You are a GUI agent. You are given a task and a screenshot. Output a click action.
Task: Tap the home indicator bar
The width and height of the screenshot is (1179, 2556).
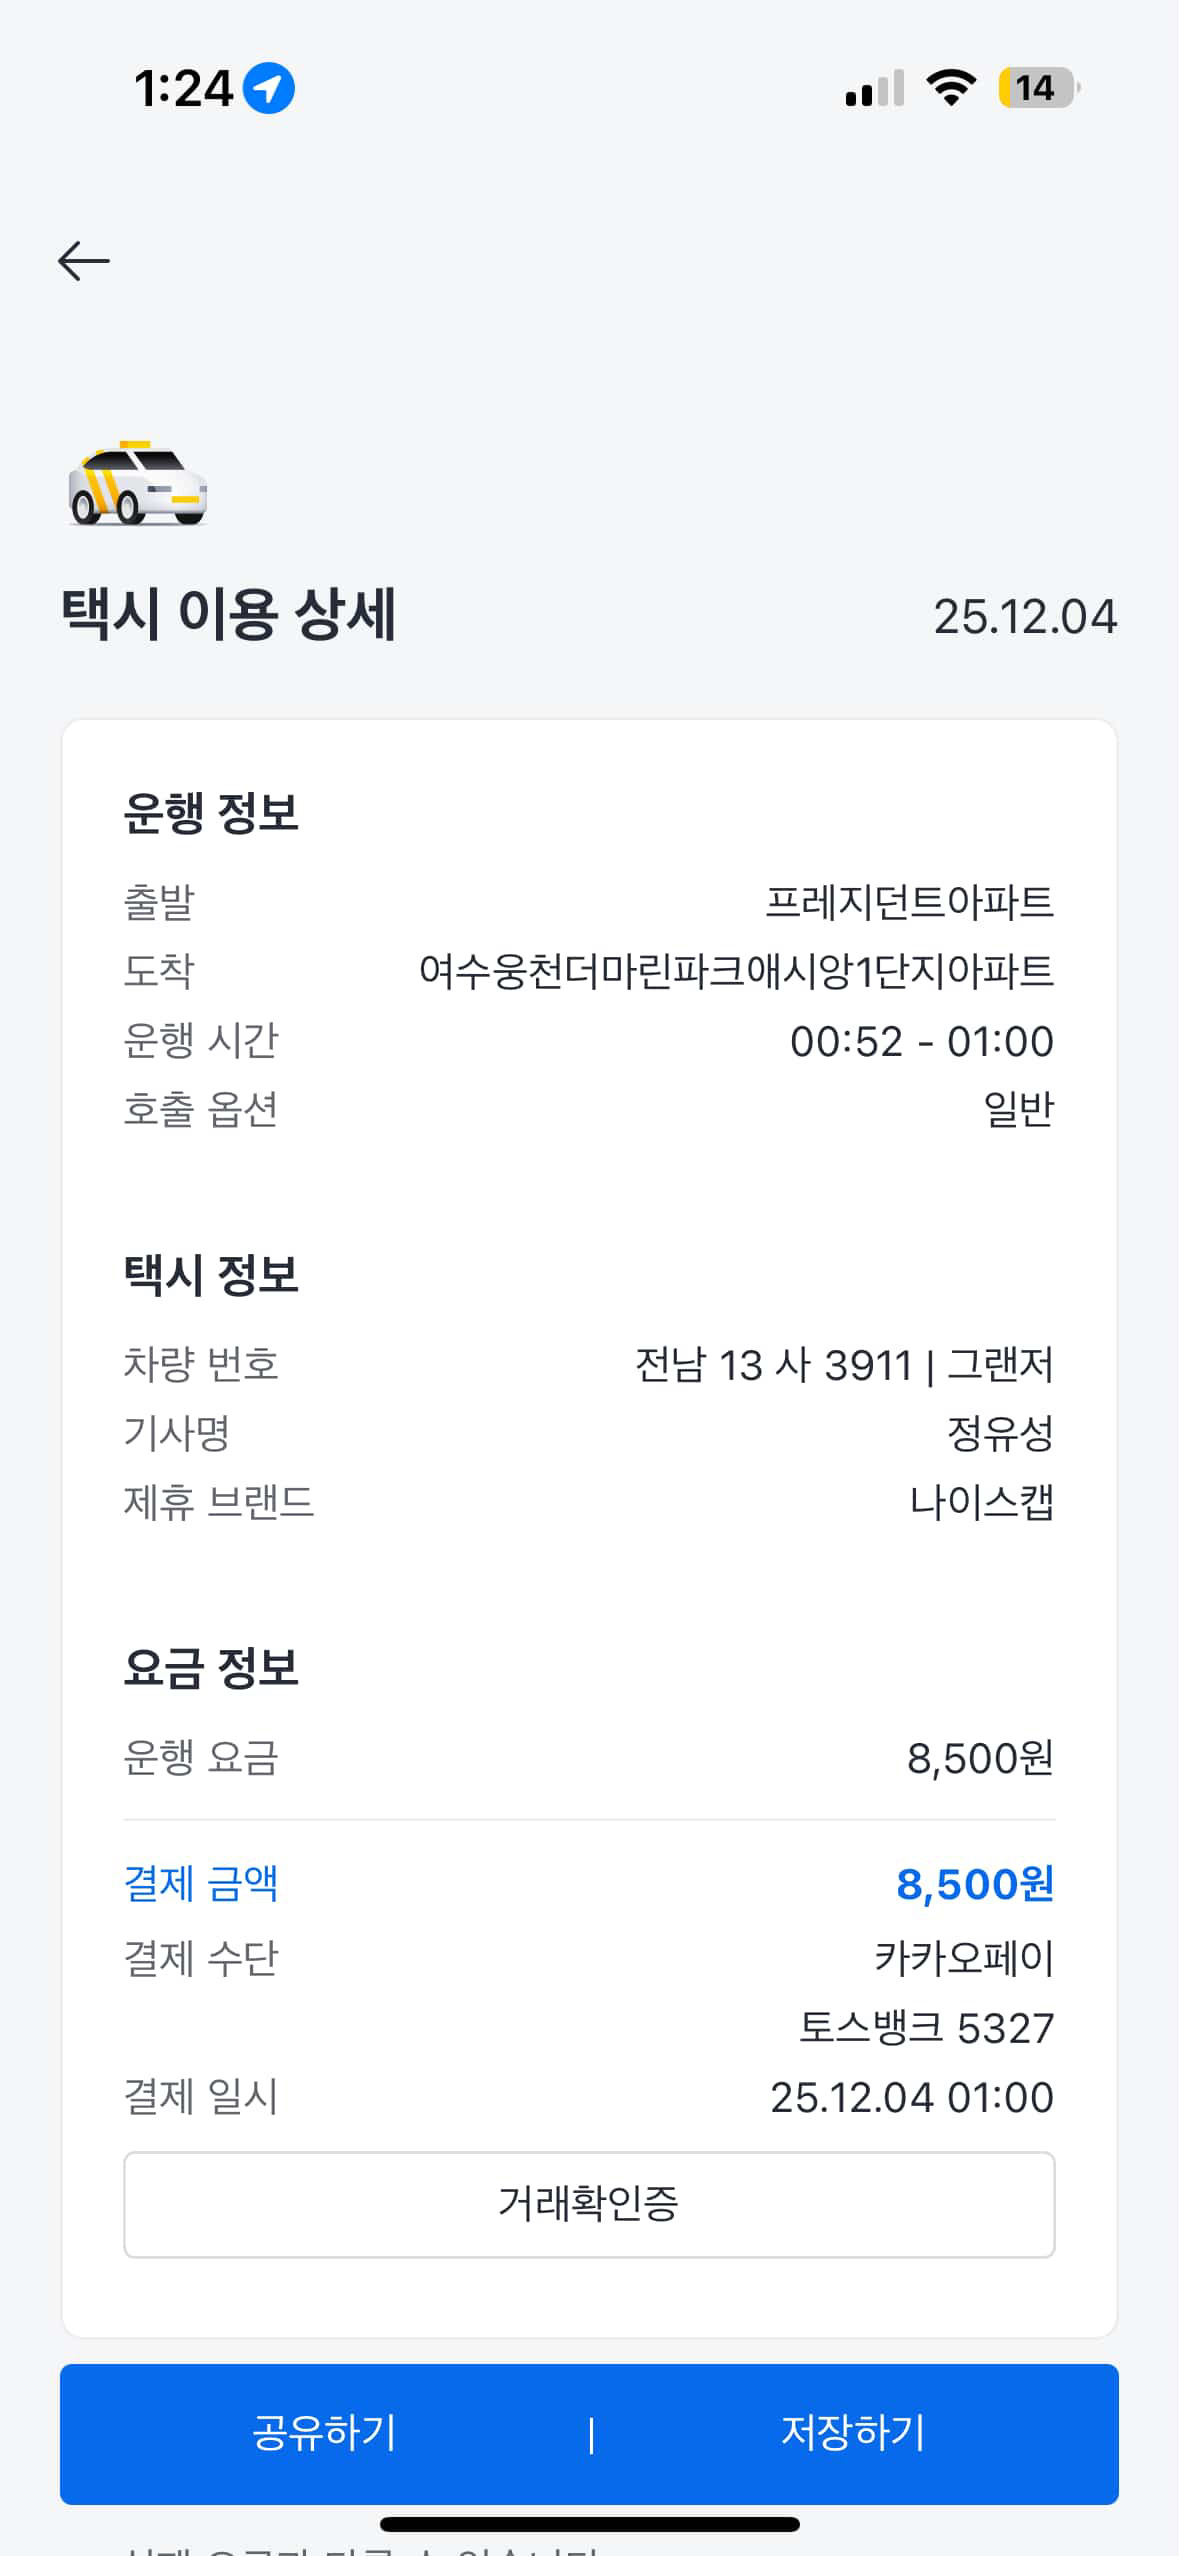point(589,2524)
